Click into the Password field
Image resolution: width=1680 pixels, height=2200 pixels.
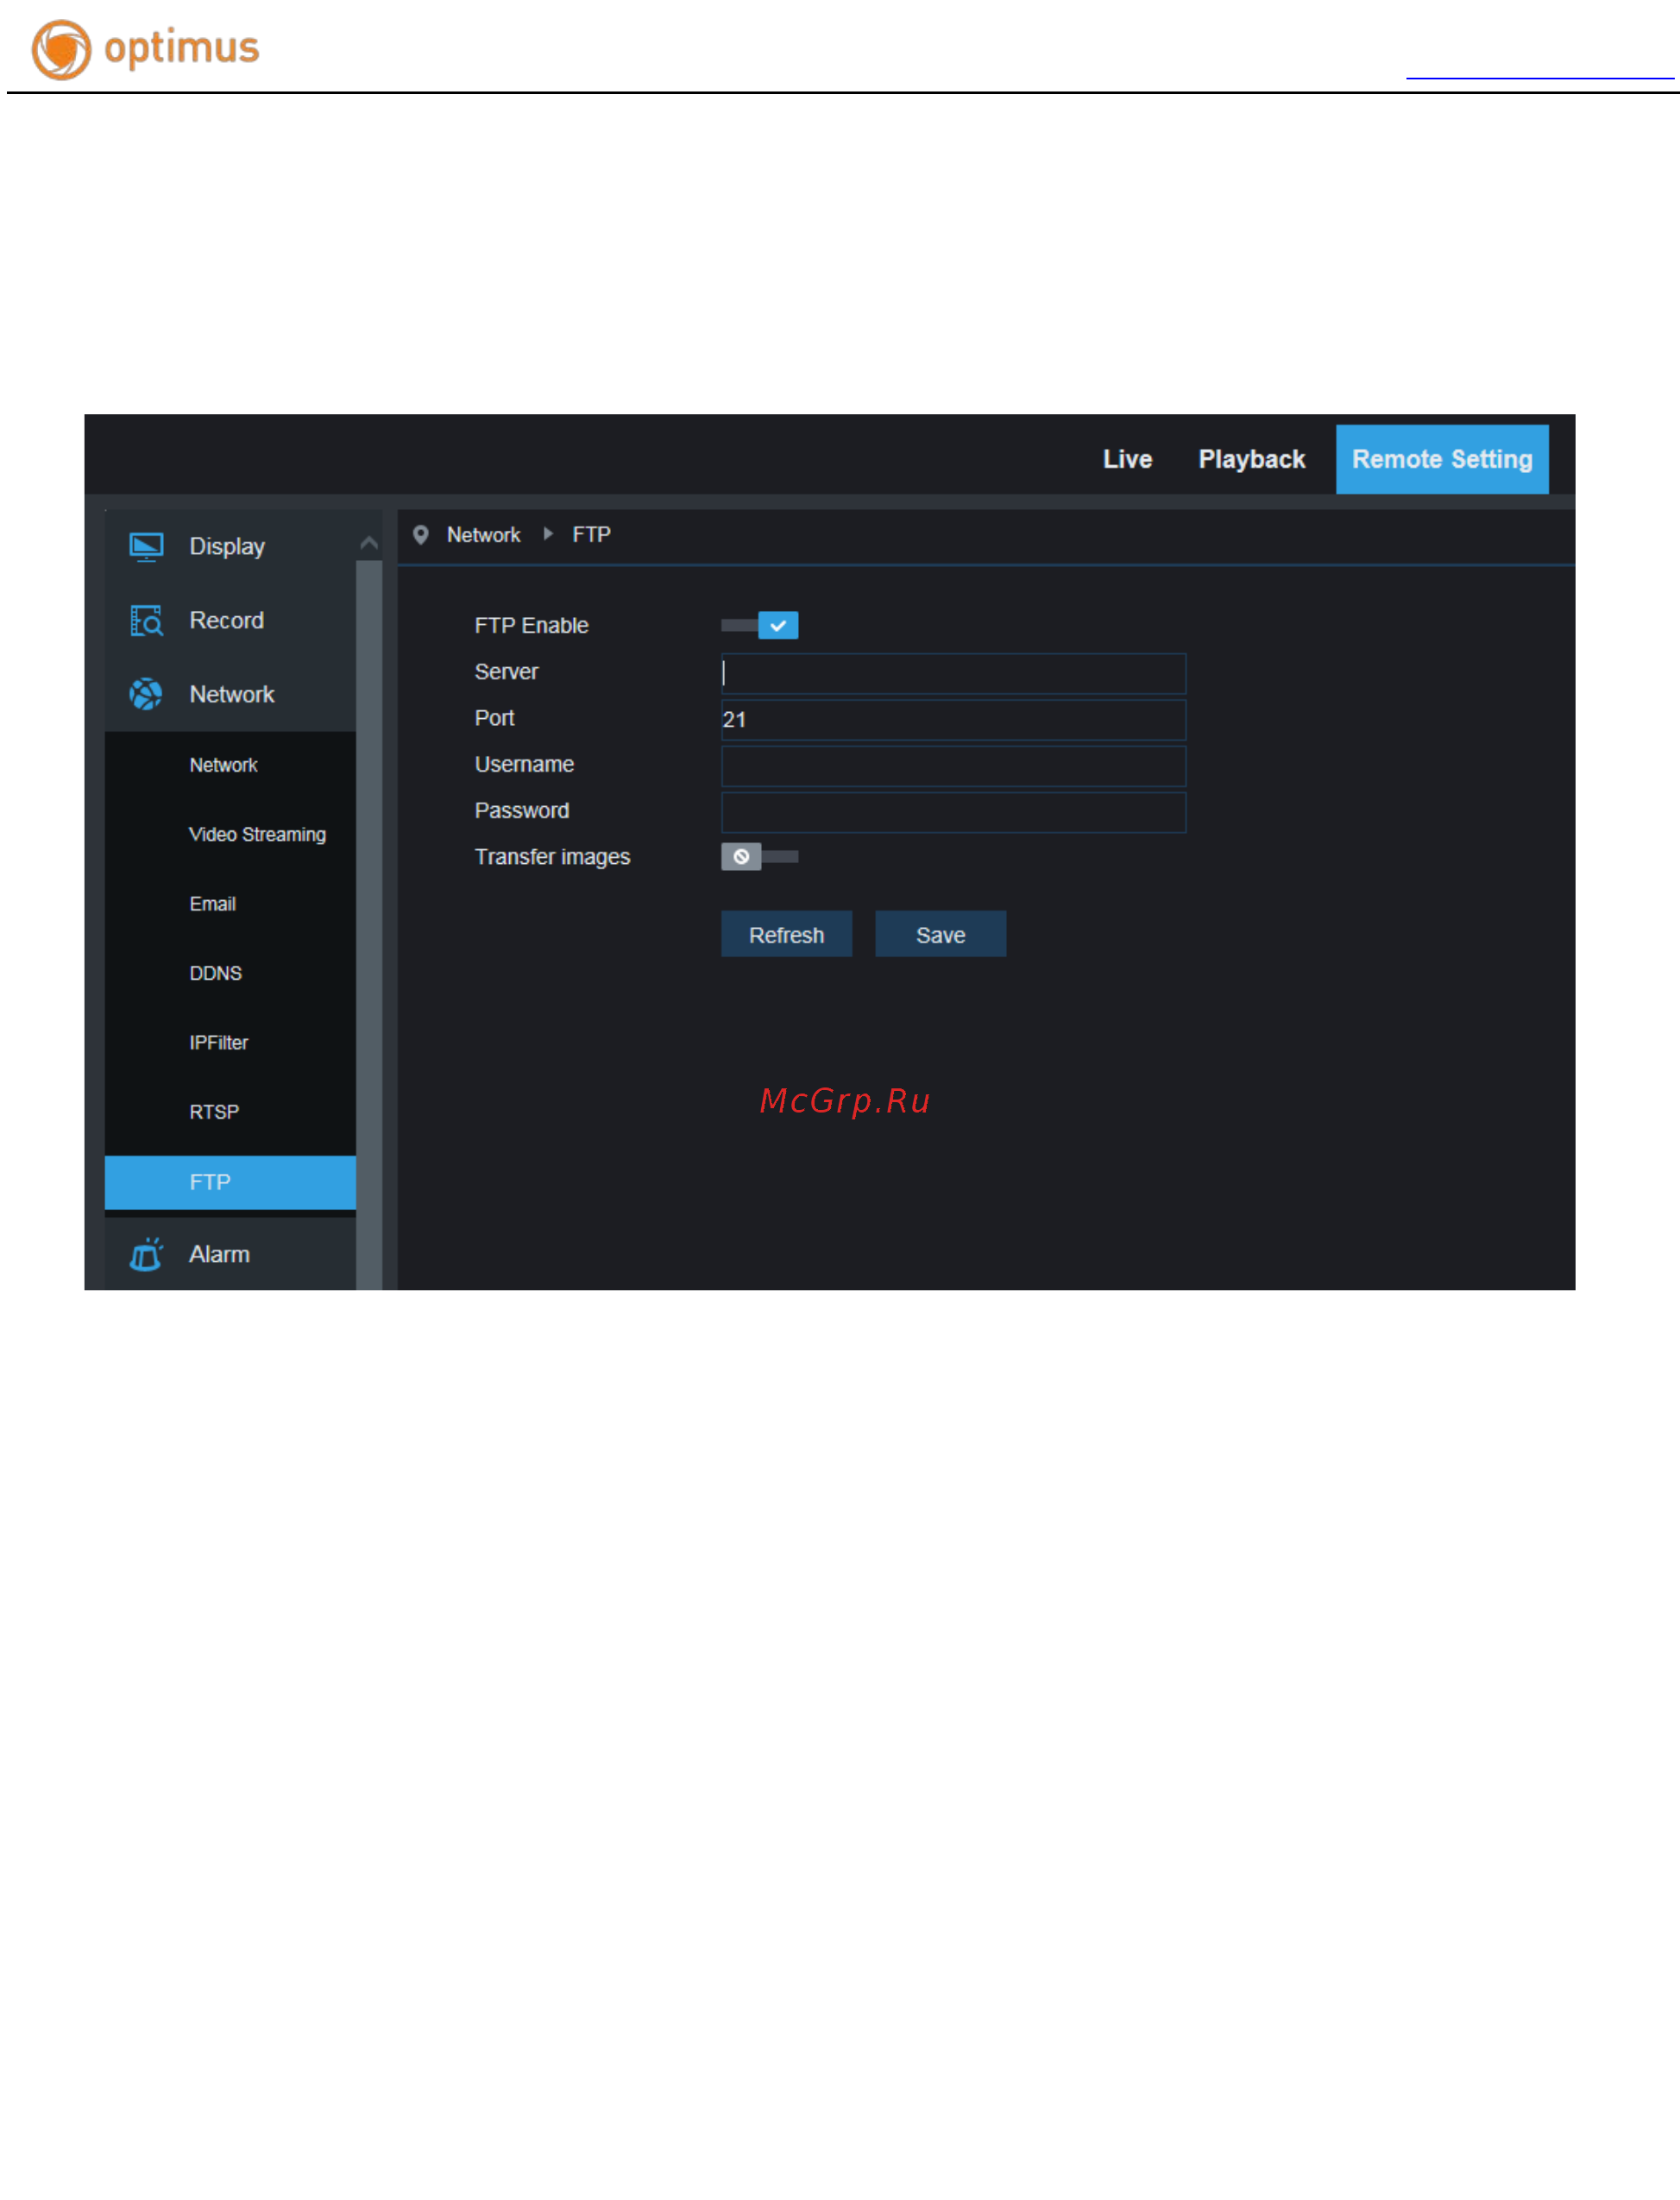953,813
